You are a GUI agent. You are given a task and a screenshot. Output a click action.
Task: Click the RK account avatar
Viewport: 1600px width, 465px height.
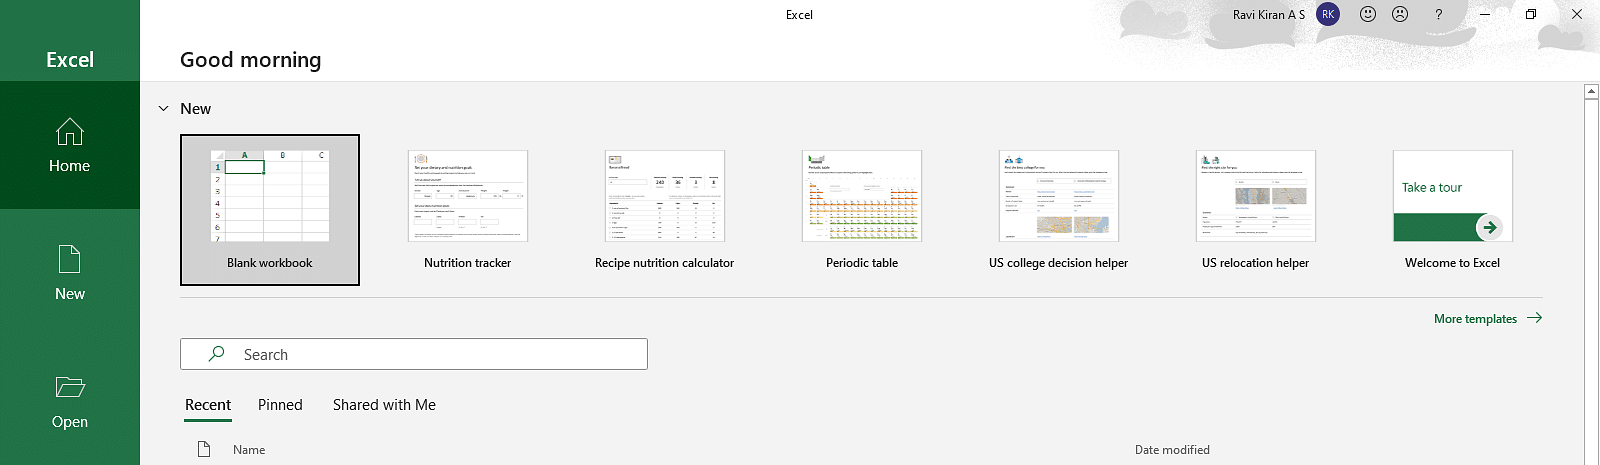pyautogui.click(x=1328, y=14)
